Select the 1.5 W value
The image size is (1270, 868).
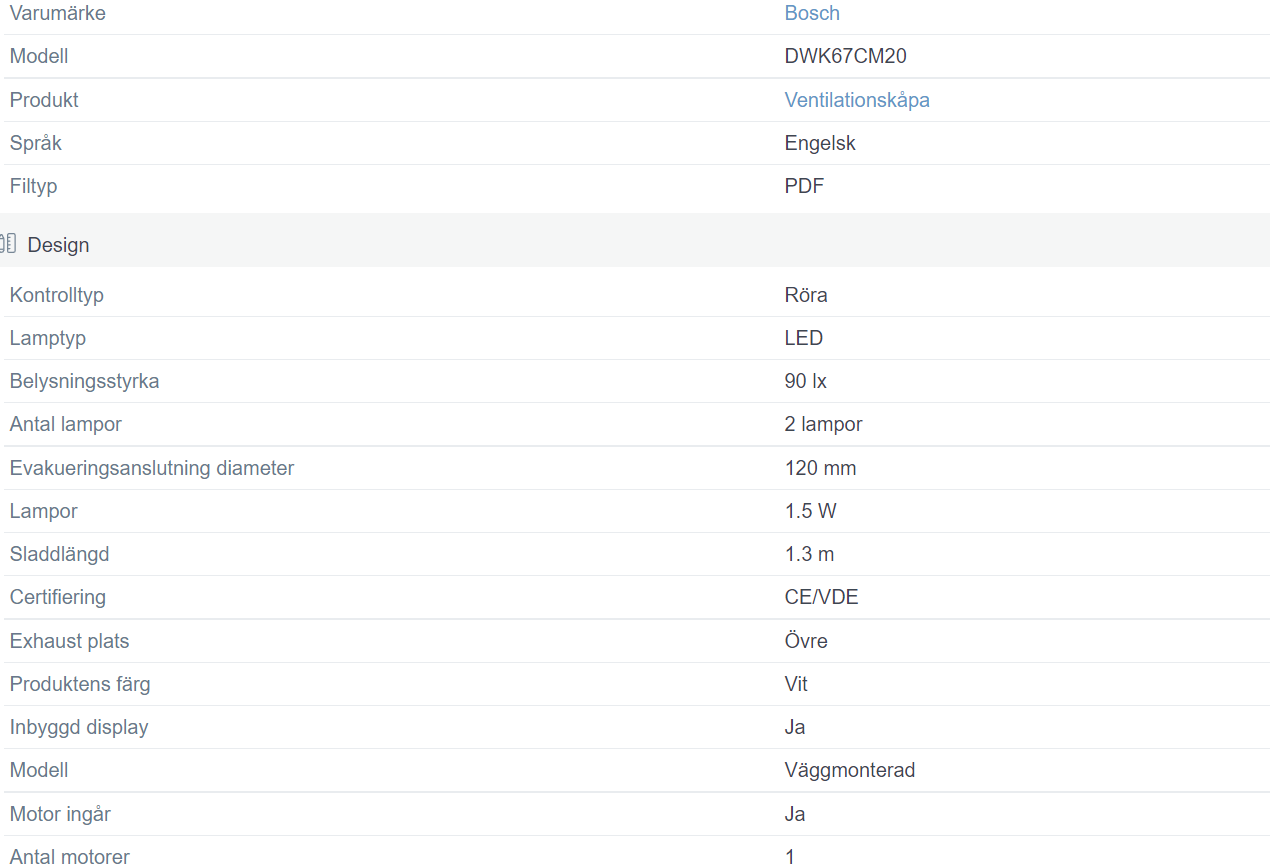pyautogui.click(x=811, y=511)
